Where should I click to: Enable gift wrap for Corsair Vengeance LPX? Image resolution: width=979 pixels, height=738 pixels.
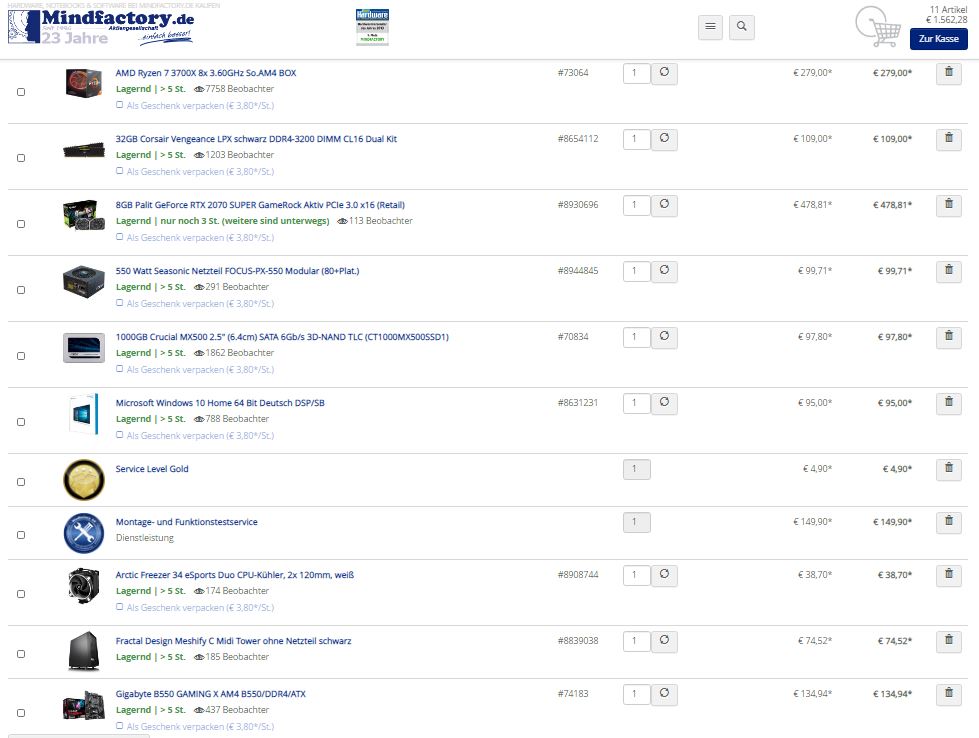(x=119, y=171)
